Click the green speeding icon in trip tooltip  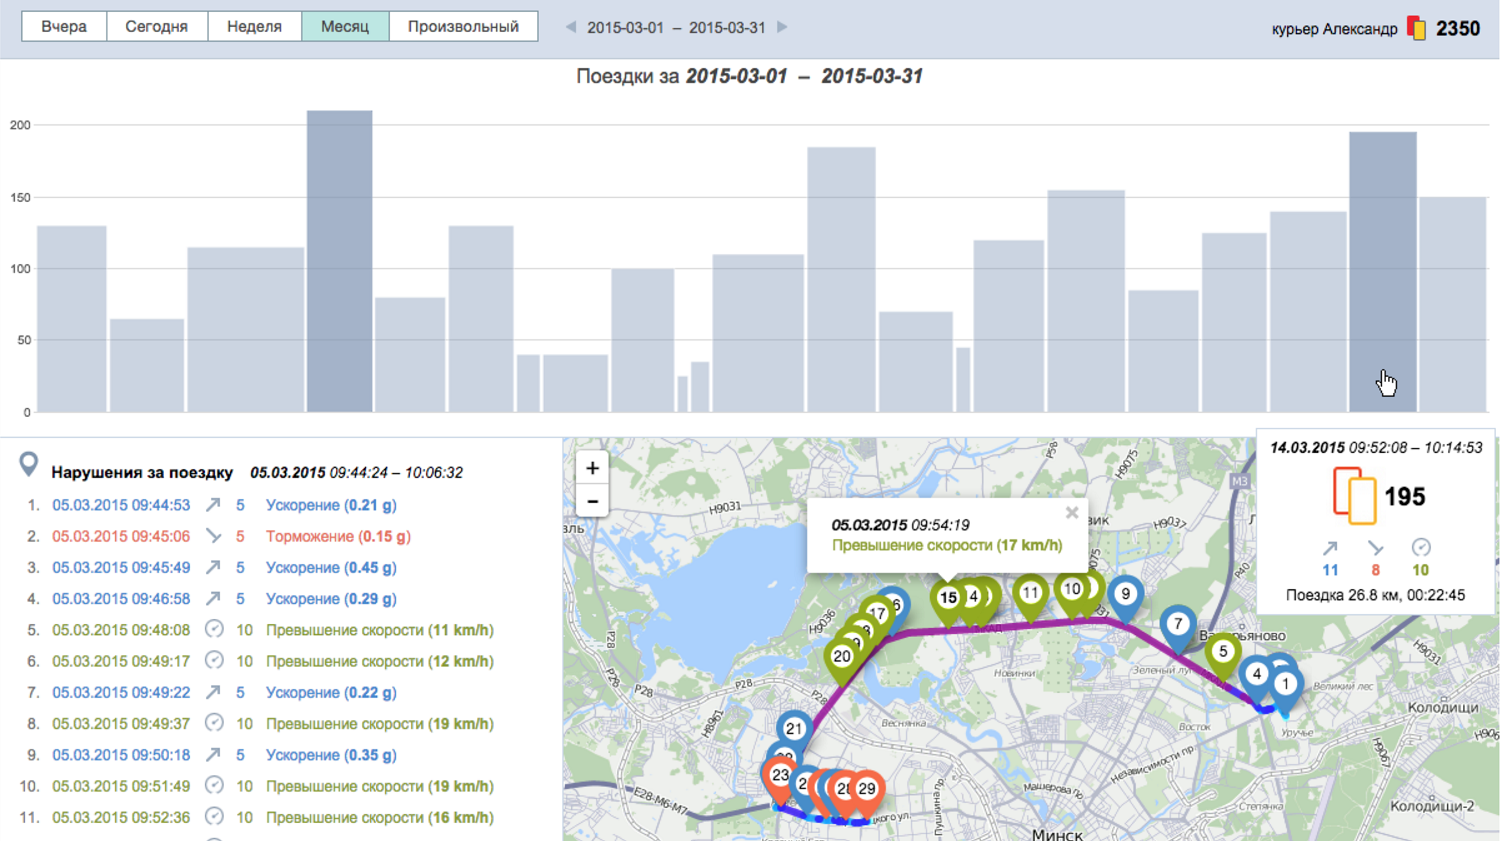click(1421, 547)
